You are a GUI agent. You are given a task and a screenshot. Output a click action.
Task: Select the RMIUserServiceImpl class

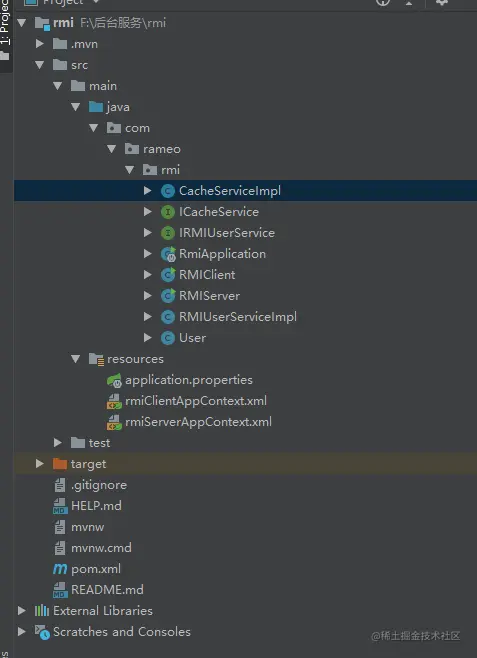tap(238, 317)
